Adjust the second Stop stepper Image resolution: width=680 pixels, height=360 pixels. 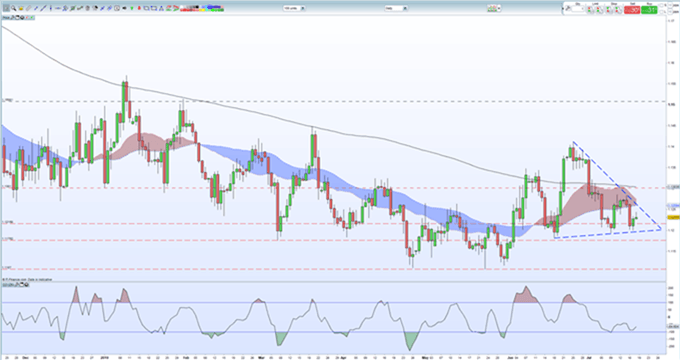[x=618, y=10]
